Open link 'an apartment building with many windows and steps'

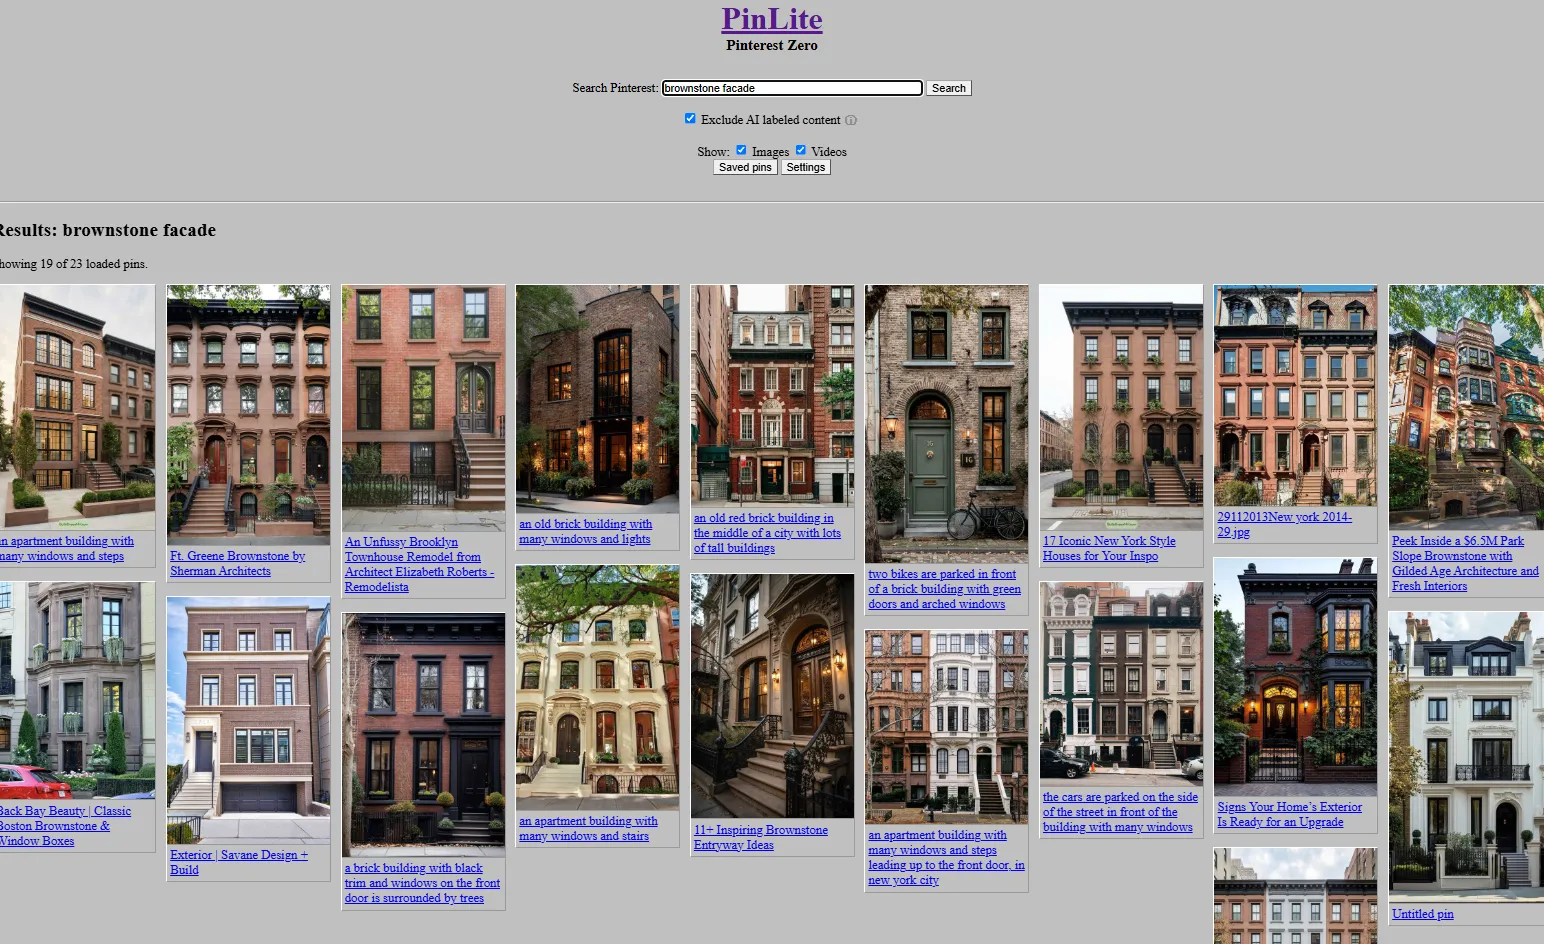click(x=67, y=548)
